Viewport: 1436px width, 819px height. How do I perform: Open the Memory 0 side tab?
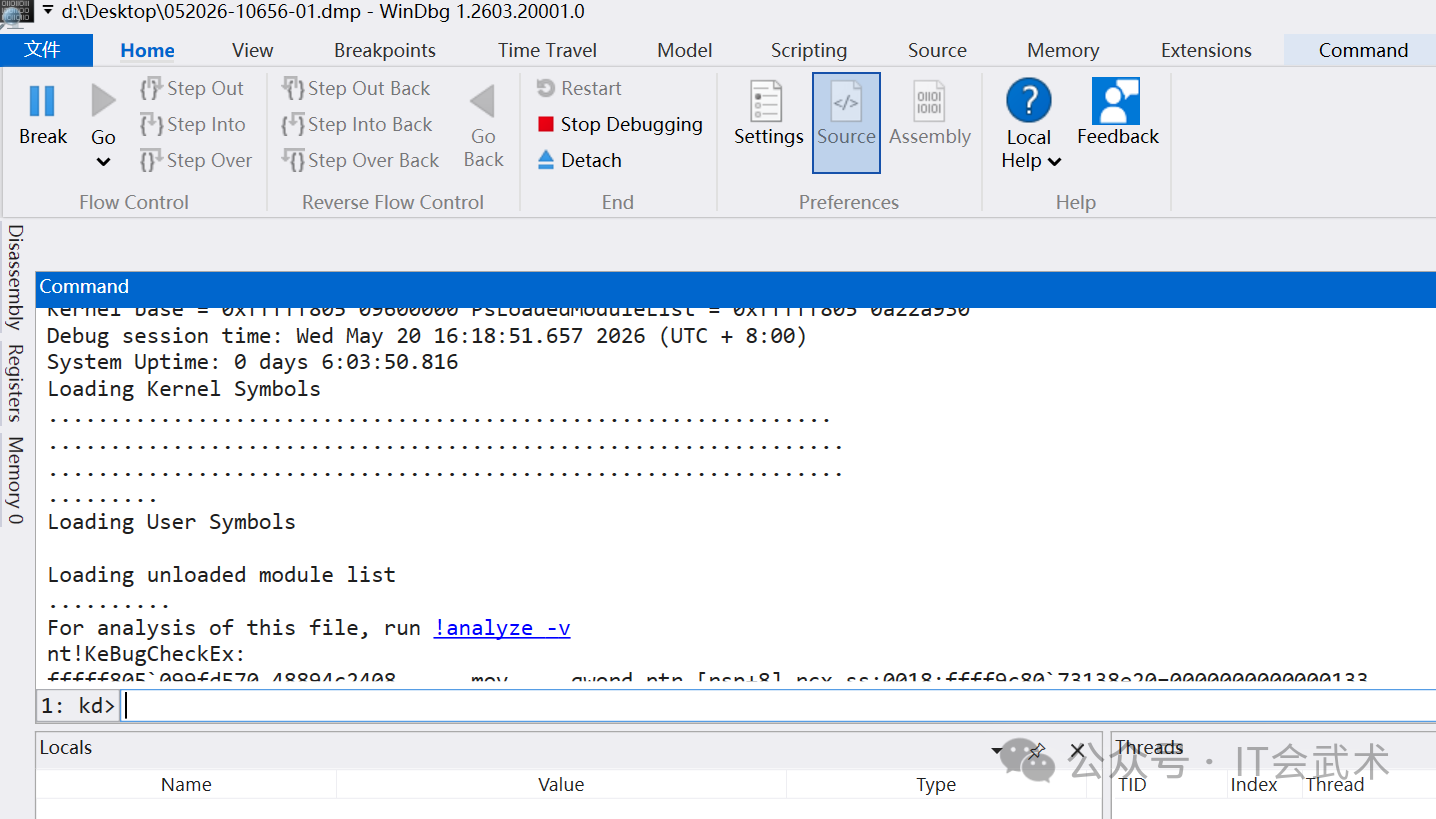coord(15,480)
